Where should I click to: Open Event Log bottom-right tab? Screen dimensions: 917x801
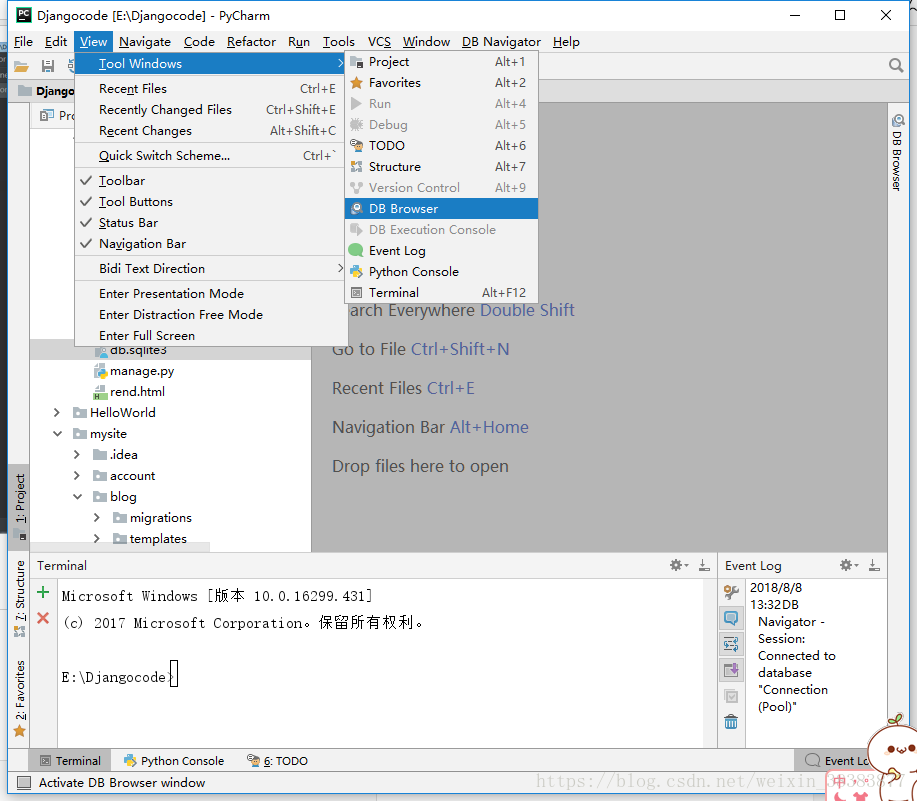pyautogui.click(x=836, y=761)
